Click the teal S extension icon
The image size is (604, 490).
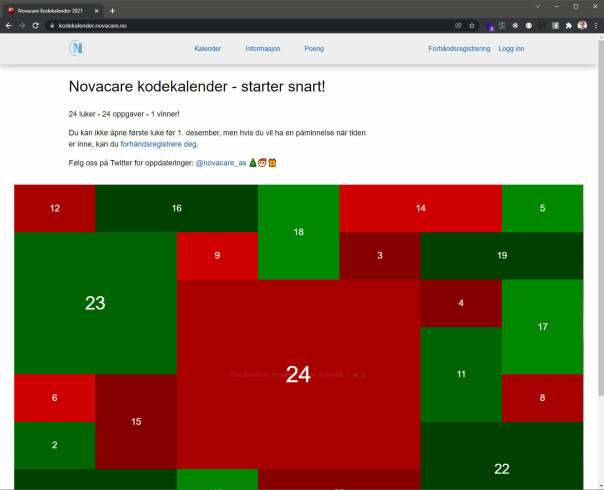[x=502, y=25]
